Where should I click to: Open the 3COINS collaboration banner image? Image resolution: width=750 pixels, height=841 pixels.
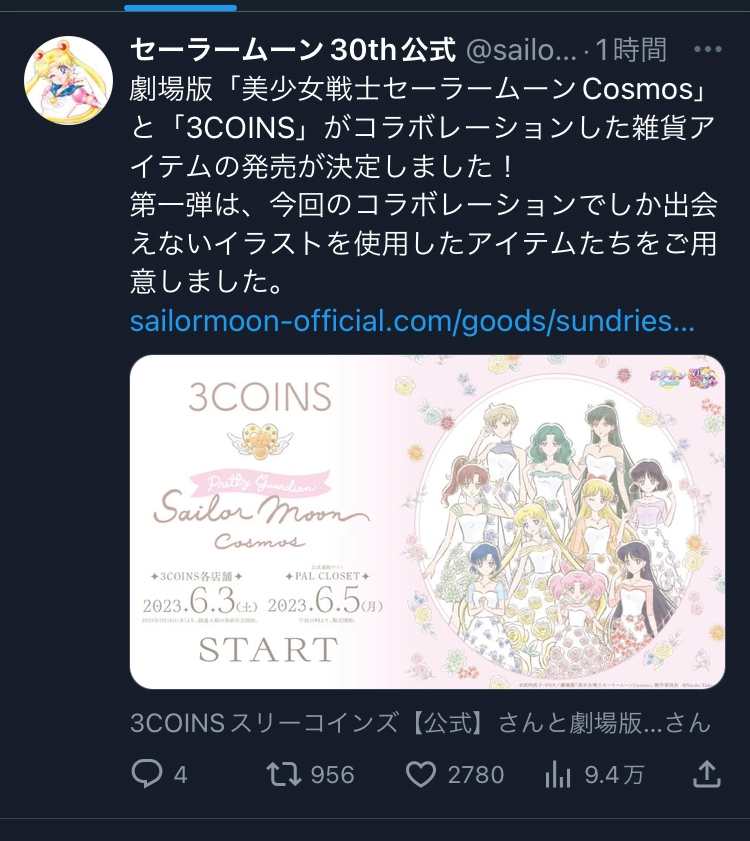pyautogui.click(x=427, y=522)
